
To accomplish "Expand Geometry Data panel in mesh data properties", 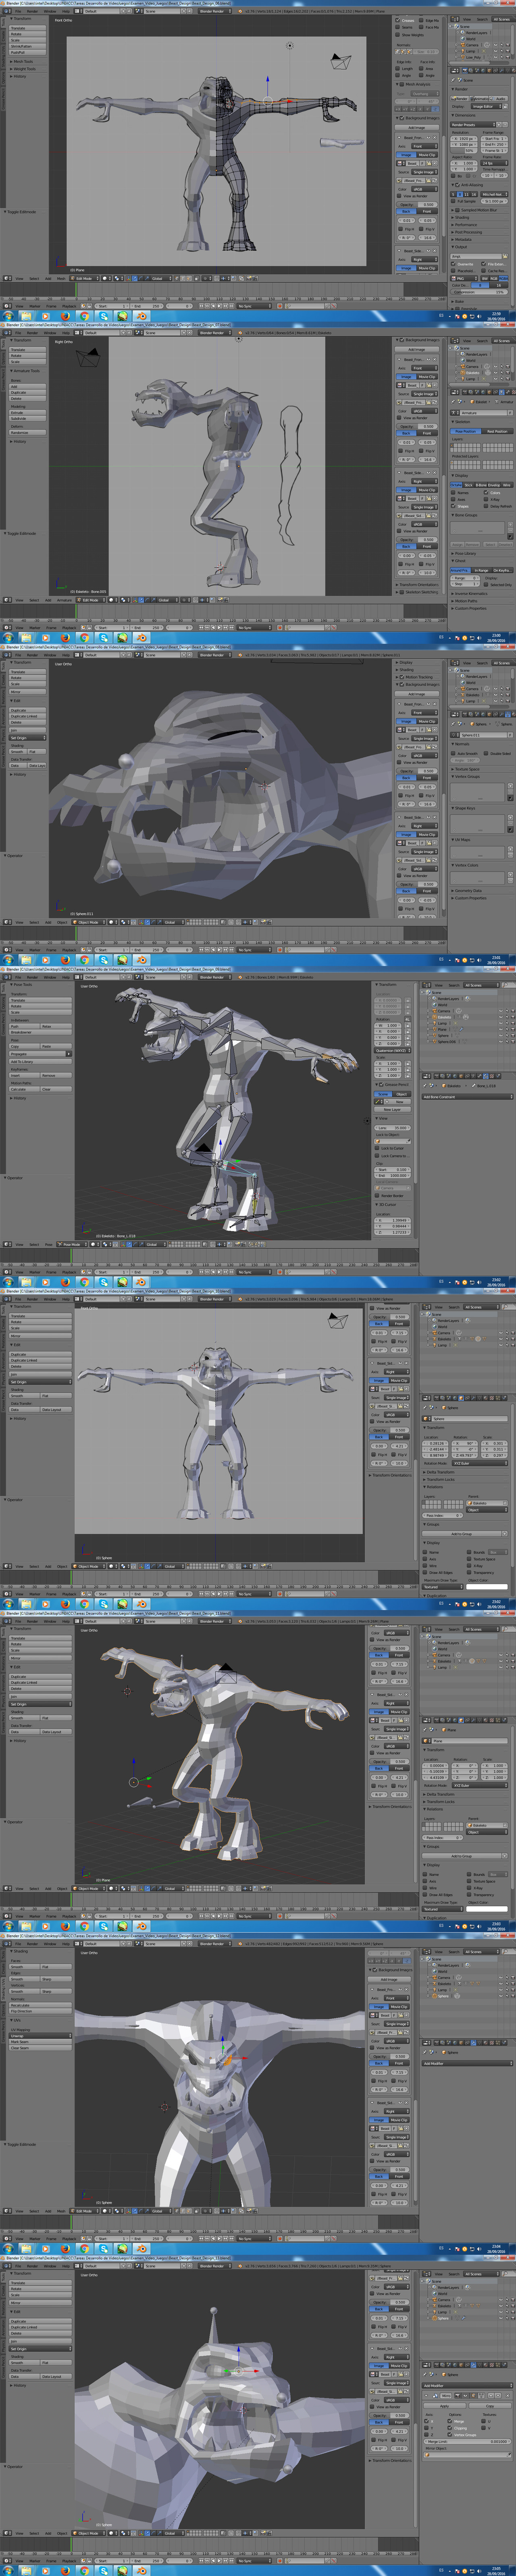I will click(x=468, y=891).
